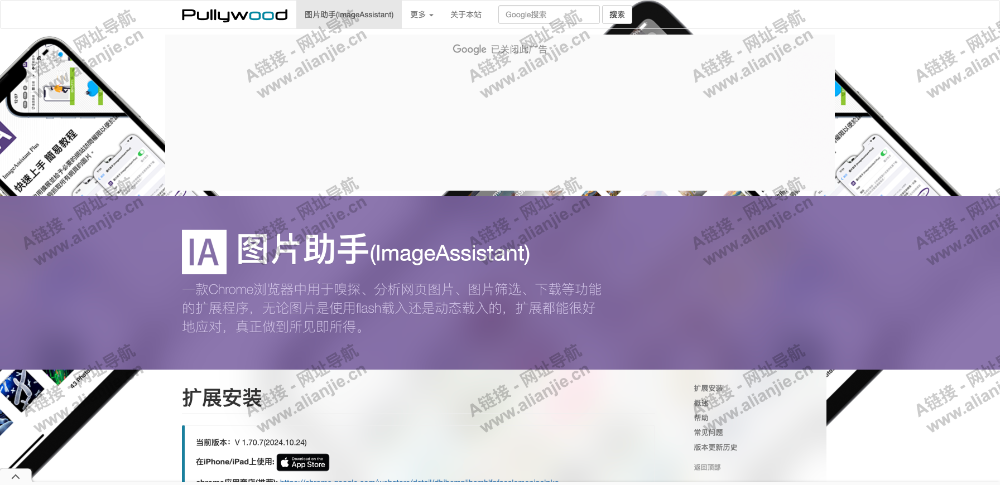Click the 当前版本 V 1.70.7 text
Viewport: 1000px width, 485px height.
pyautogui.click(x=251, y=442)
